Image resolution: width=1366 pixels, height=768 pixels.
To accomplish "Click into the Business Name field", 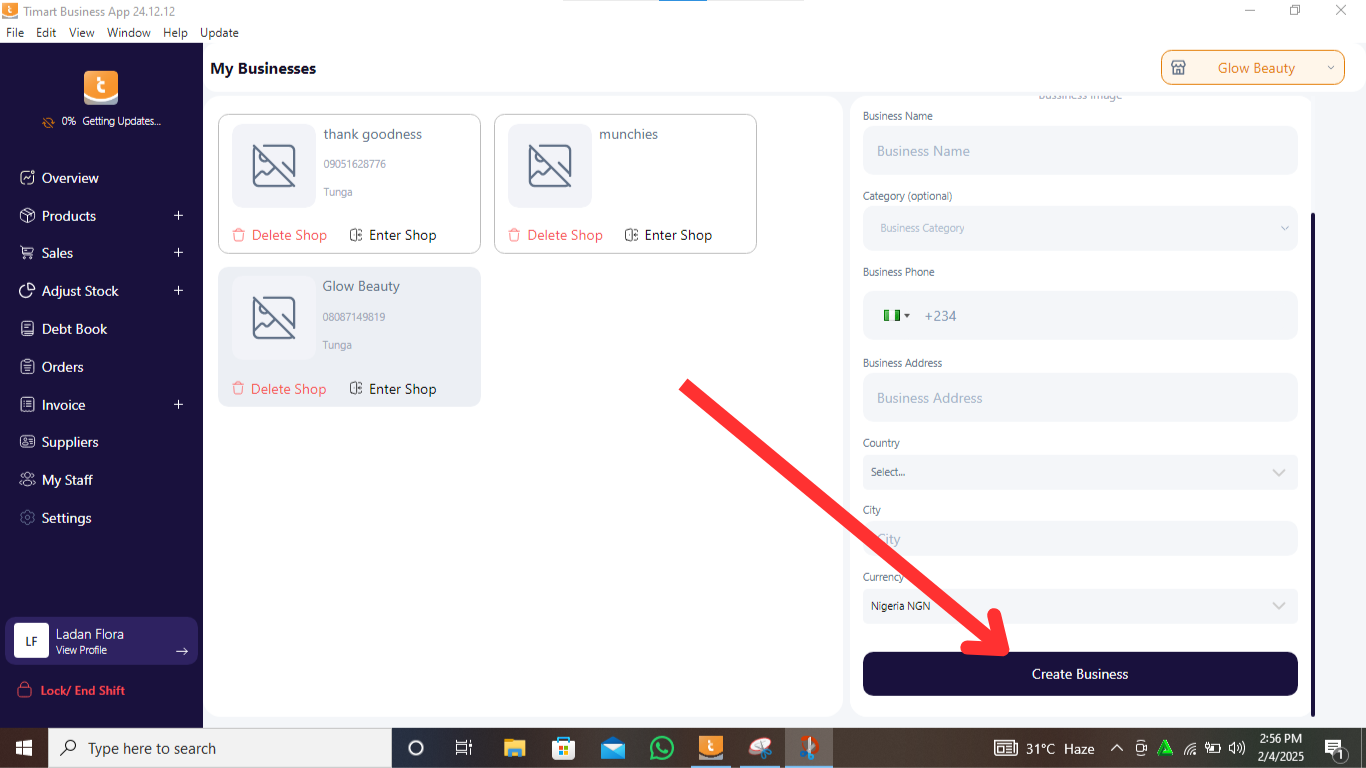I will tap(1080, 151).
